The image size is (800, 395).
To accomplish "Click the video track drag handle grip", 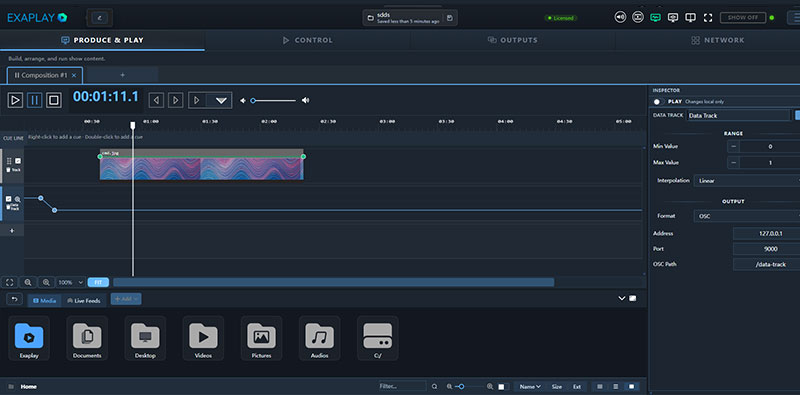I will click(9, 161).
